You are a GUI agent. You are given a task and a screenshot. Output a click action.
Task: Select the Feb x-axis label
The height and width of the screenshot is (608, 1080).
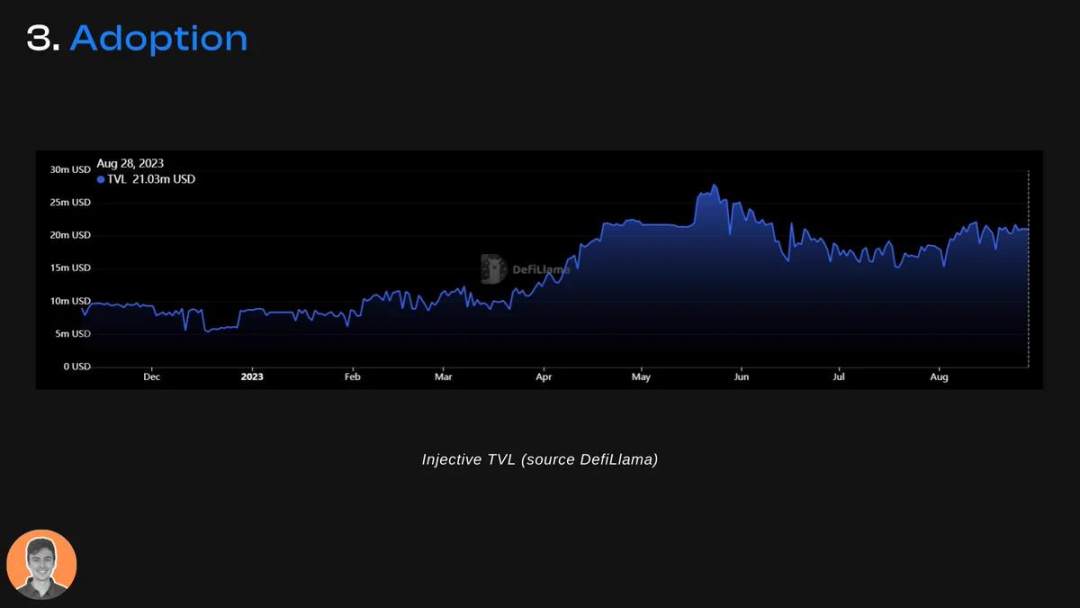pyautogui.click(x=352, y=377)
